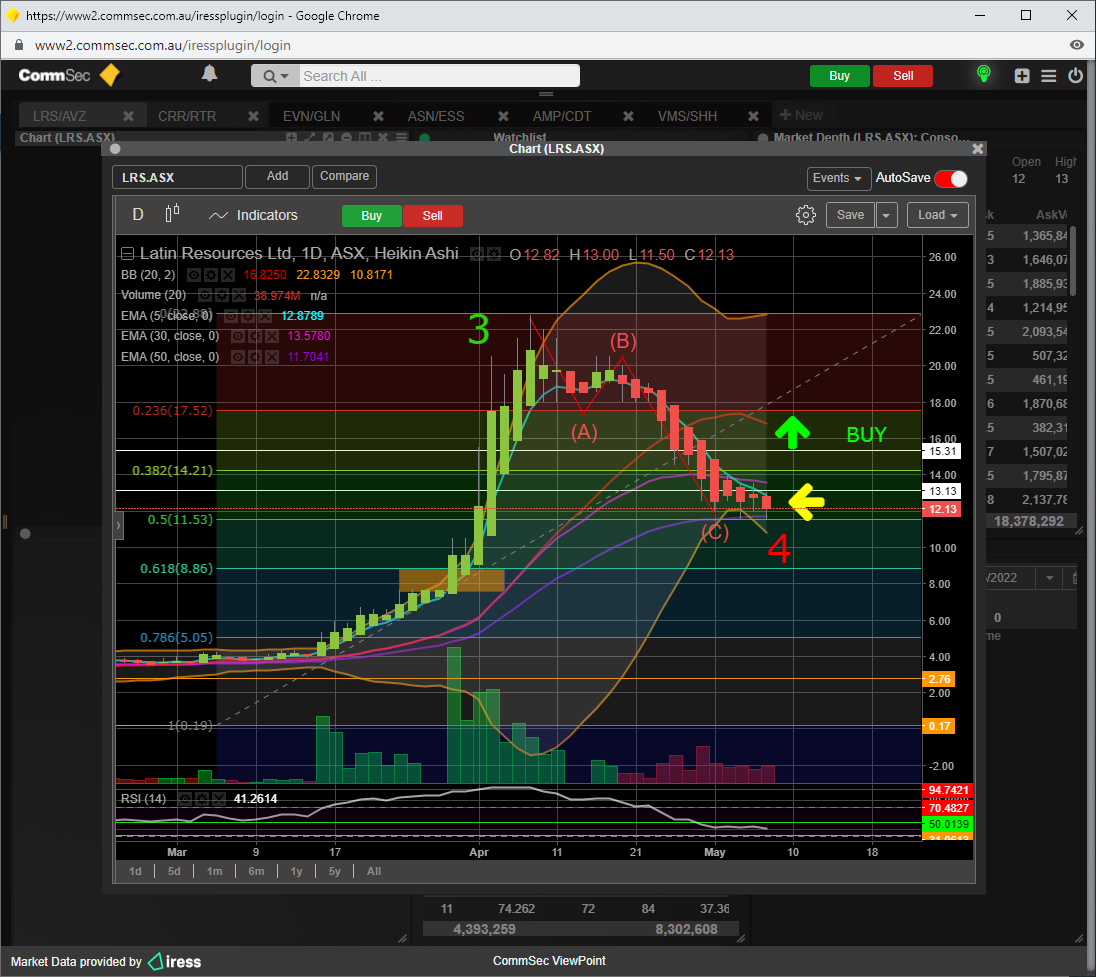Switch to the EVN/GLN tab
The width and height of the screenshot is (1096, 977).
(312, 116)
